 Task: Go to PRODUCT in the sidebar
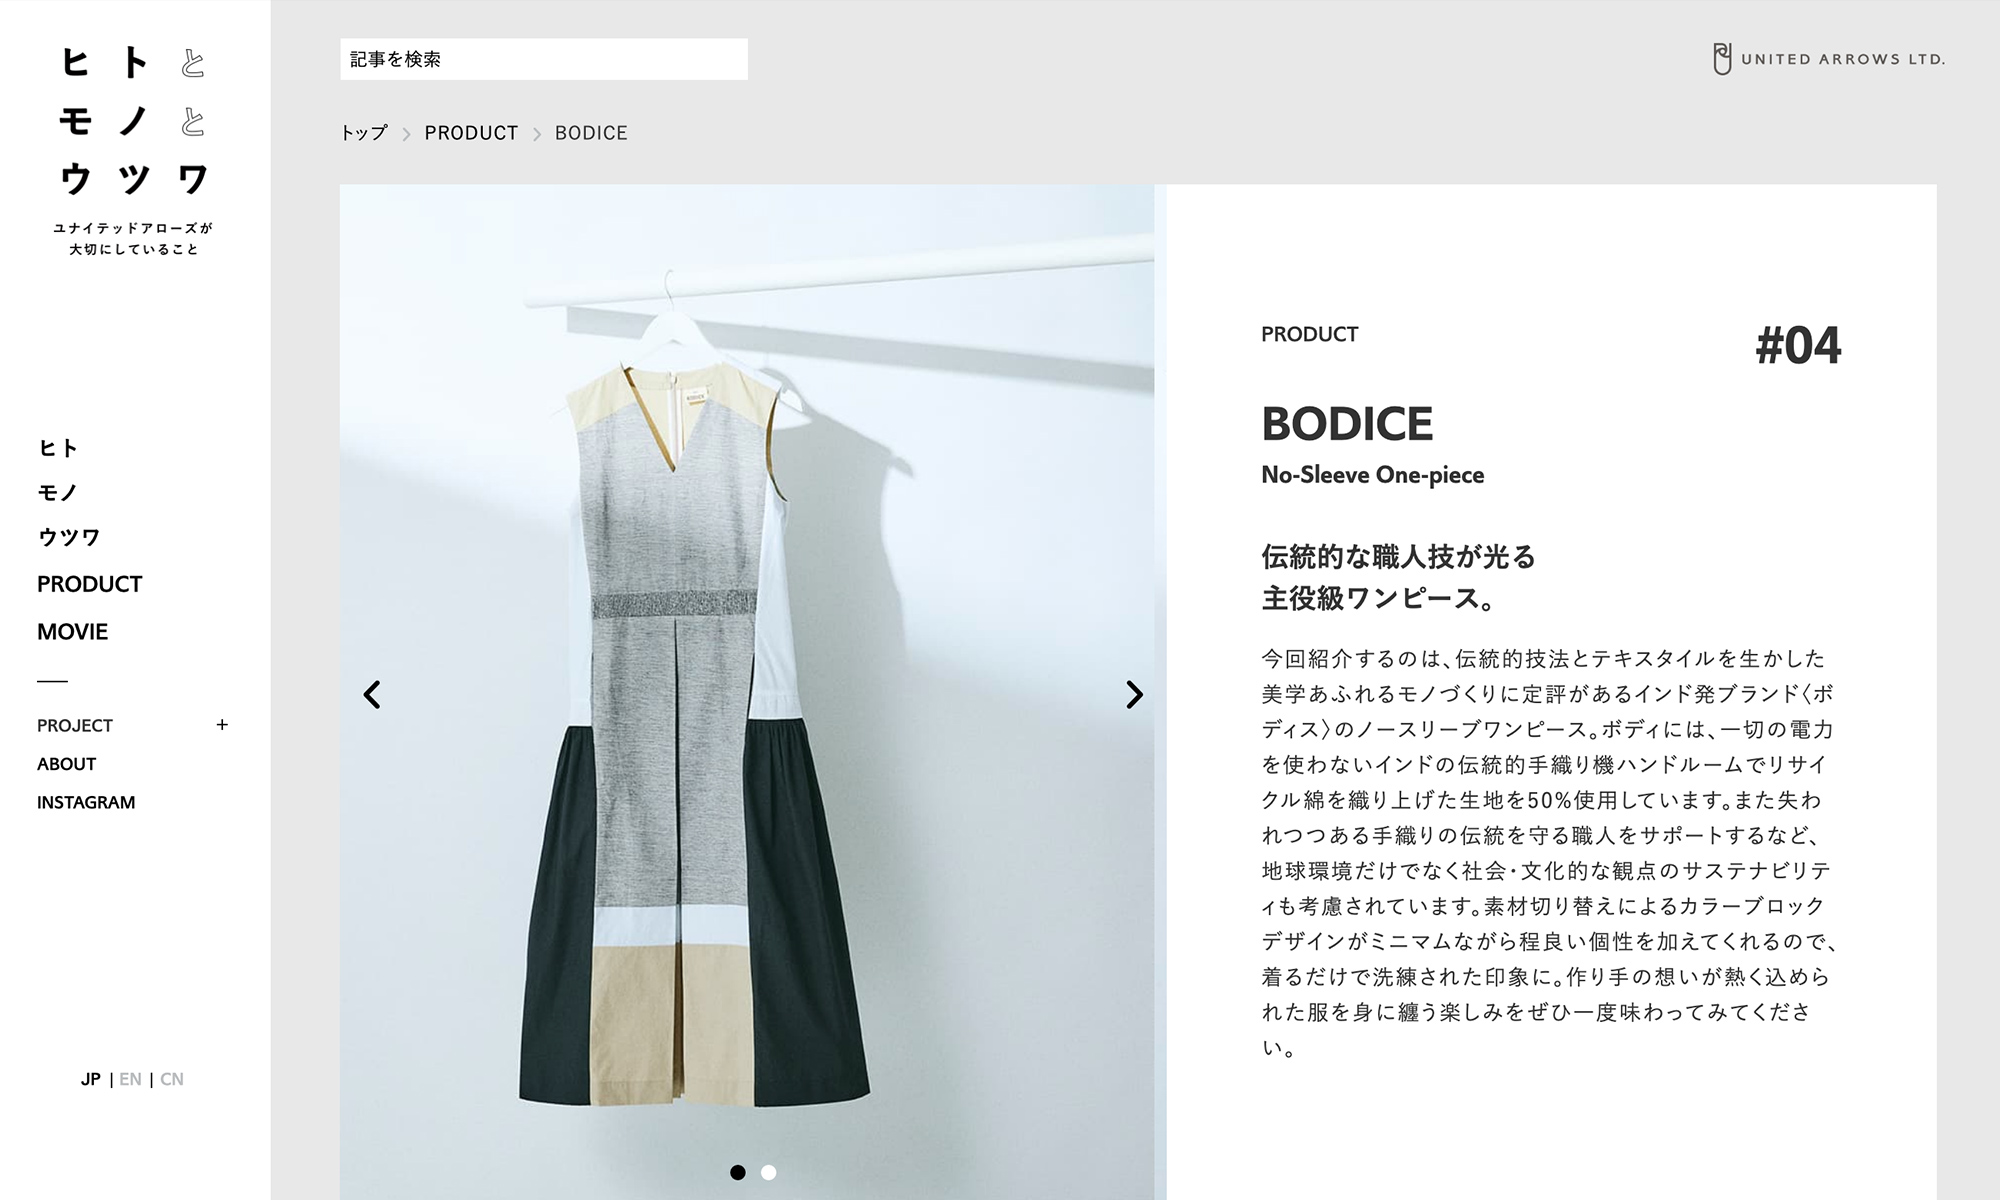(x=90, y=584)
